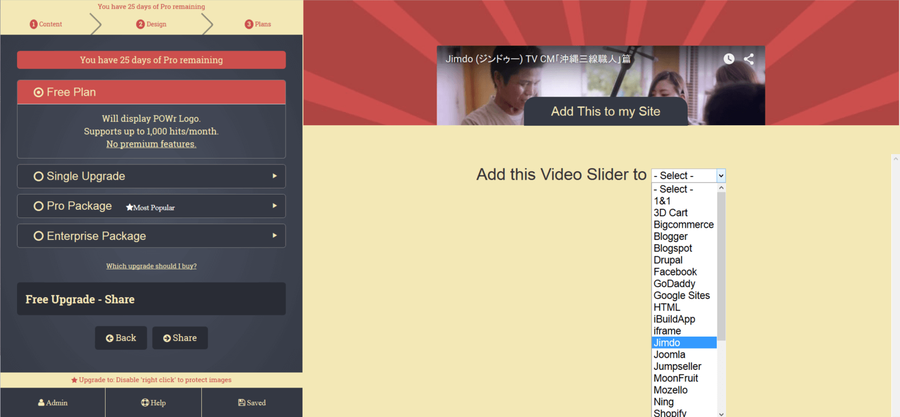
Task: Click the red Pro remaining banner
Action: point(152,60)
